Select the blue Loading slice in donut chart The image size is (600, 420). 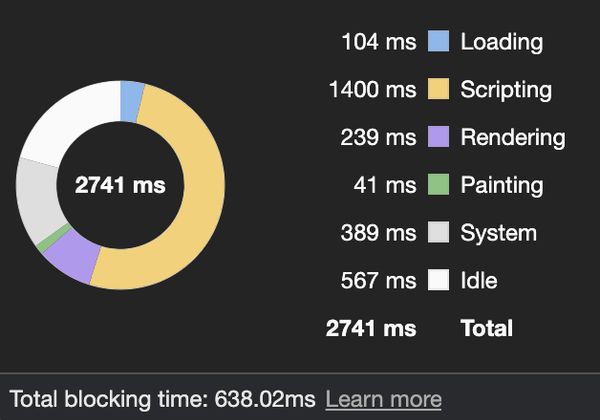131,101
